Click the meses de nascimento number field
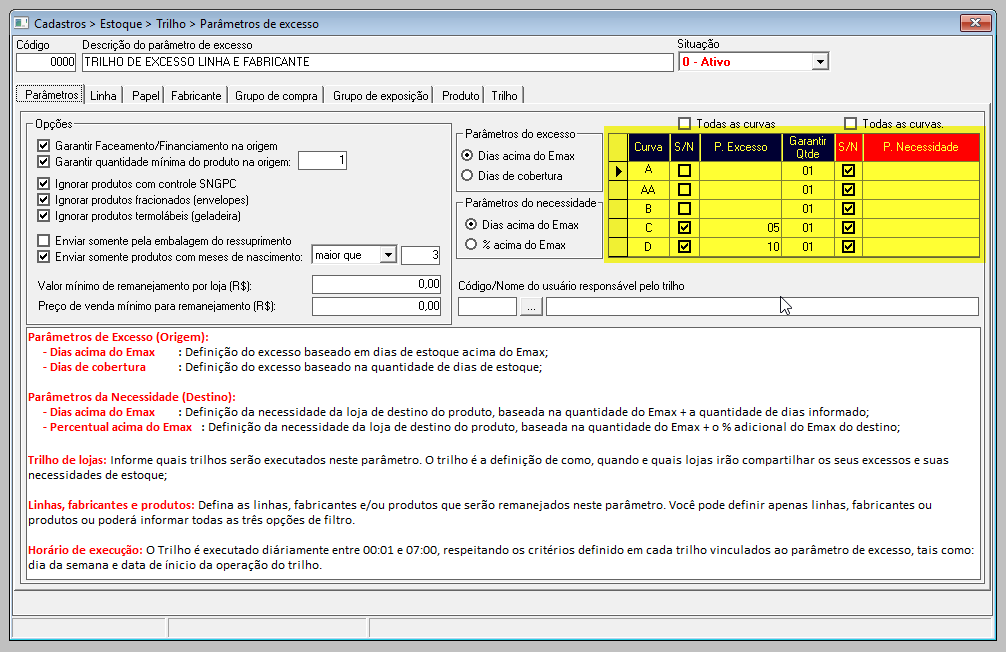 click(x=421, y=255)
